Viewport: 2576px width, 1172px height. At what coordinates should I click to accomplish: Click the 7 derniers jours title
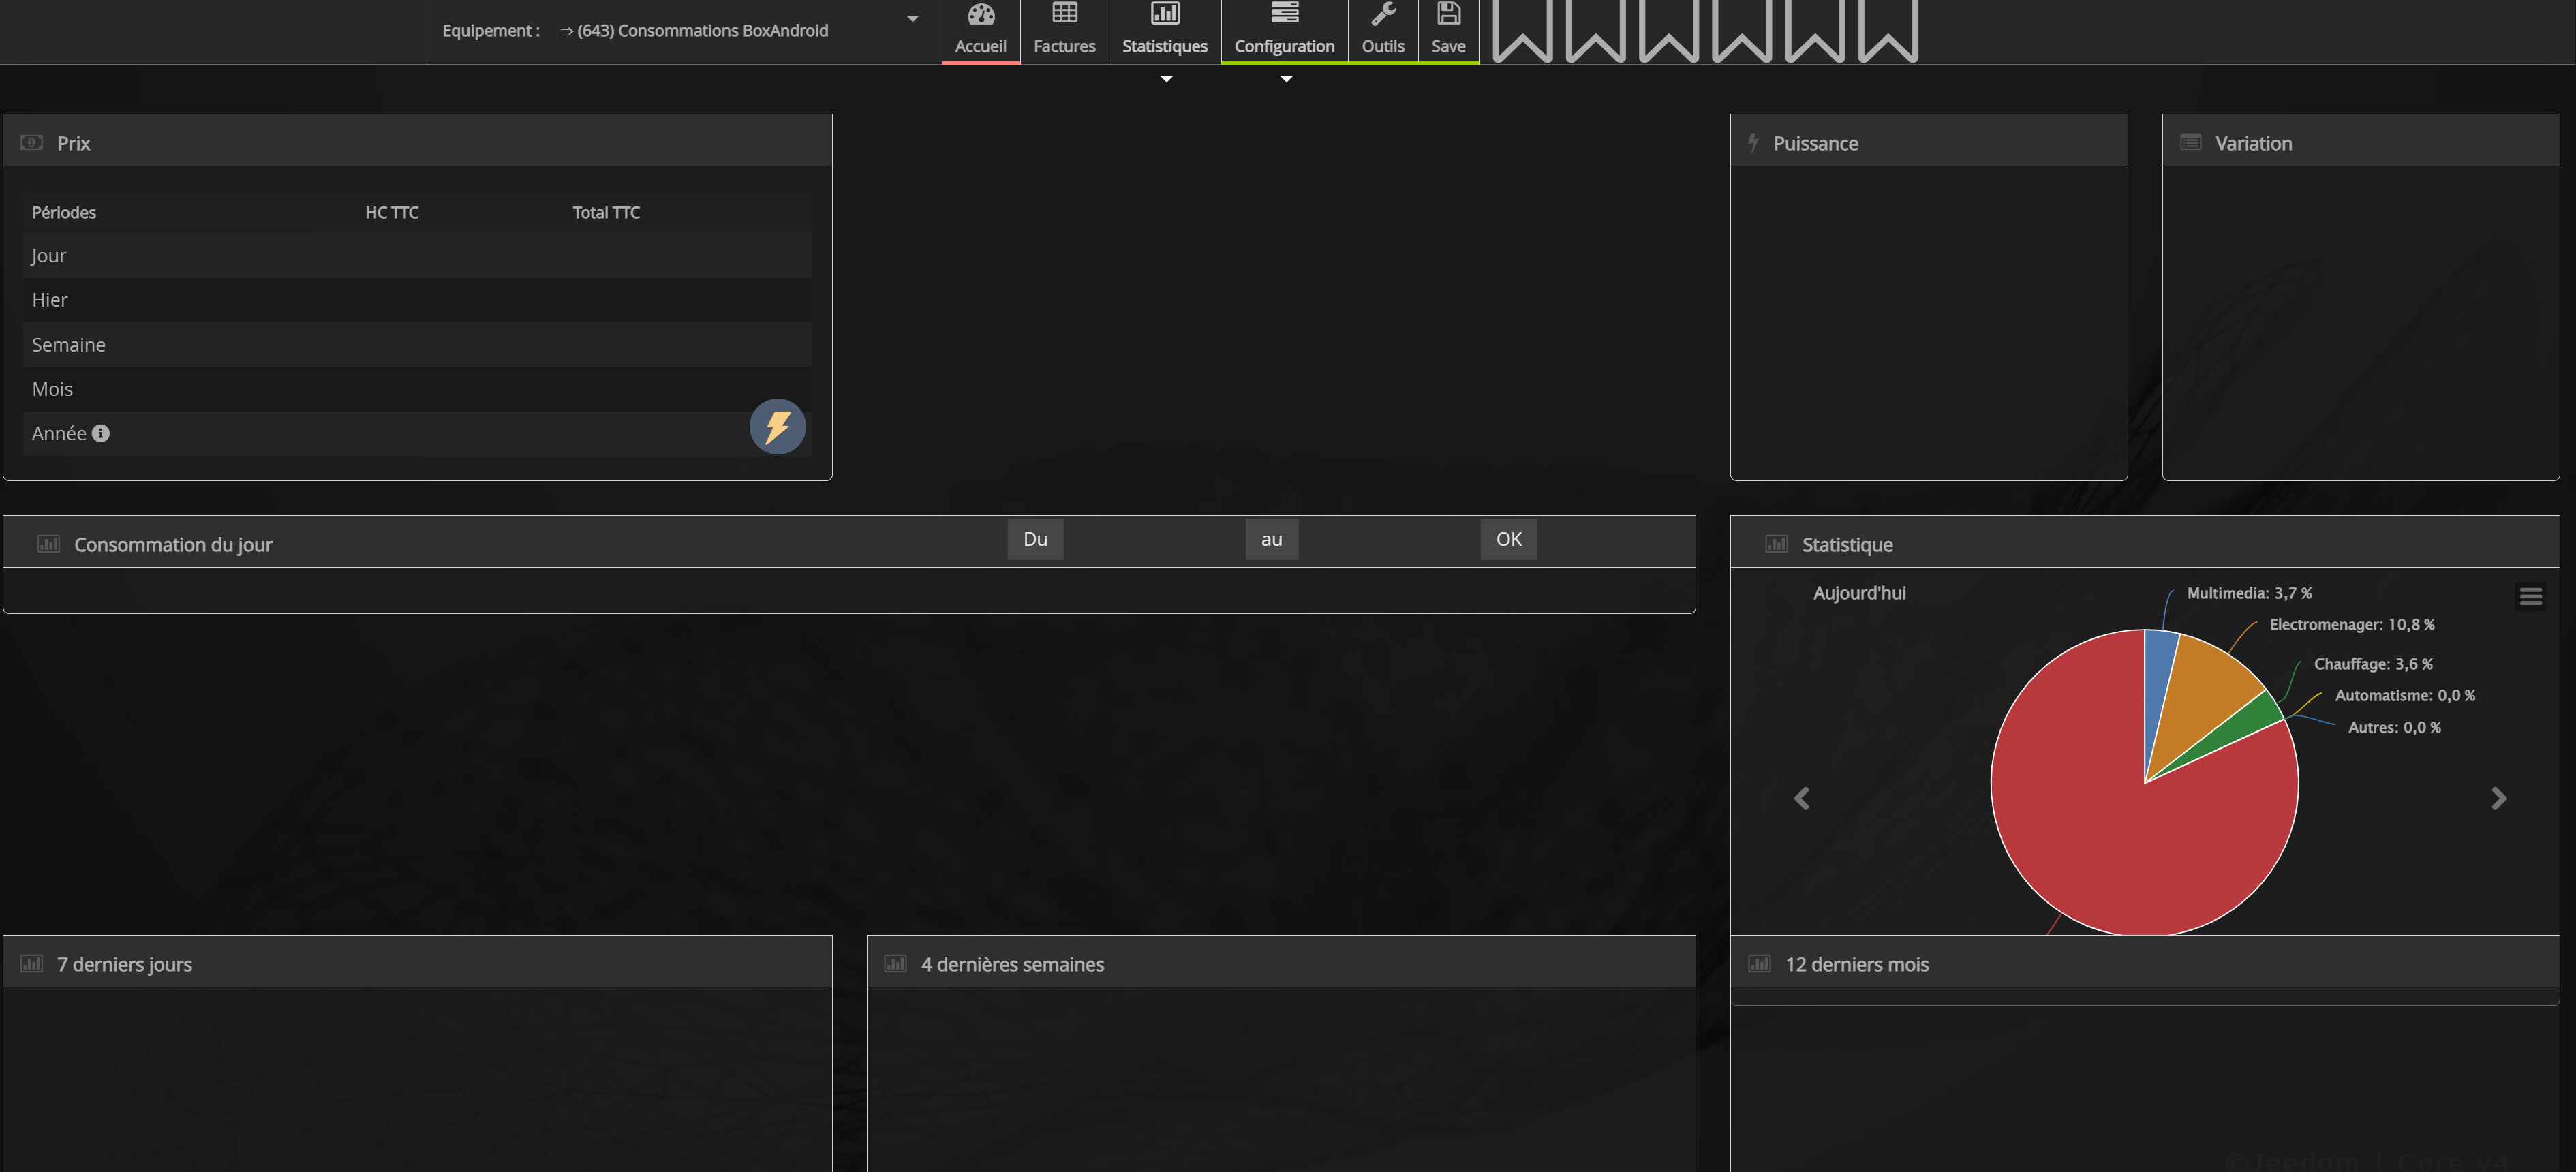point(124,964)
